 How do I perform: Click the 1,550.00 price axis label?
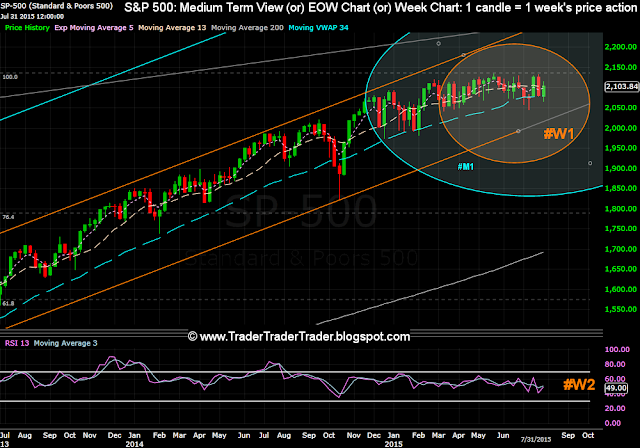[621, 310]
